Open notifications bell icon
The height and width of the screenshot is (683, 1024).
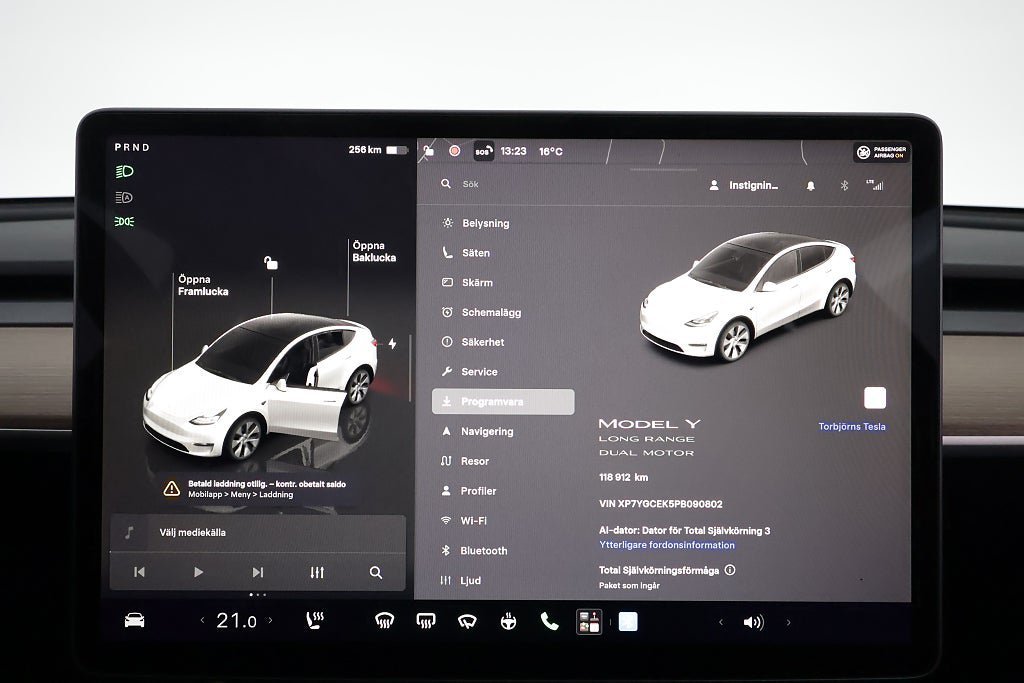pos(810,186)
